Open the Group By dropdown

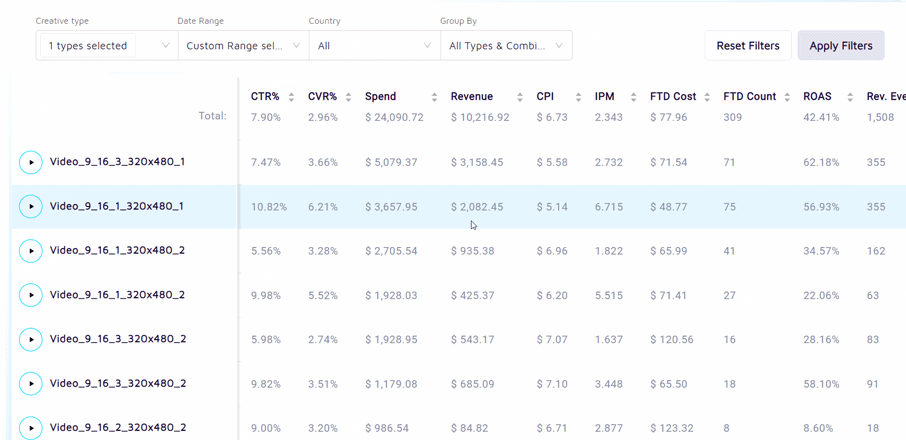click(x=505, y=46)
